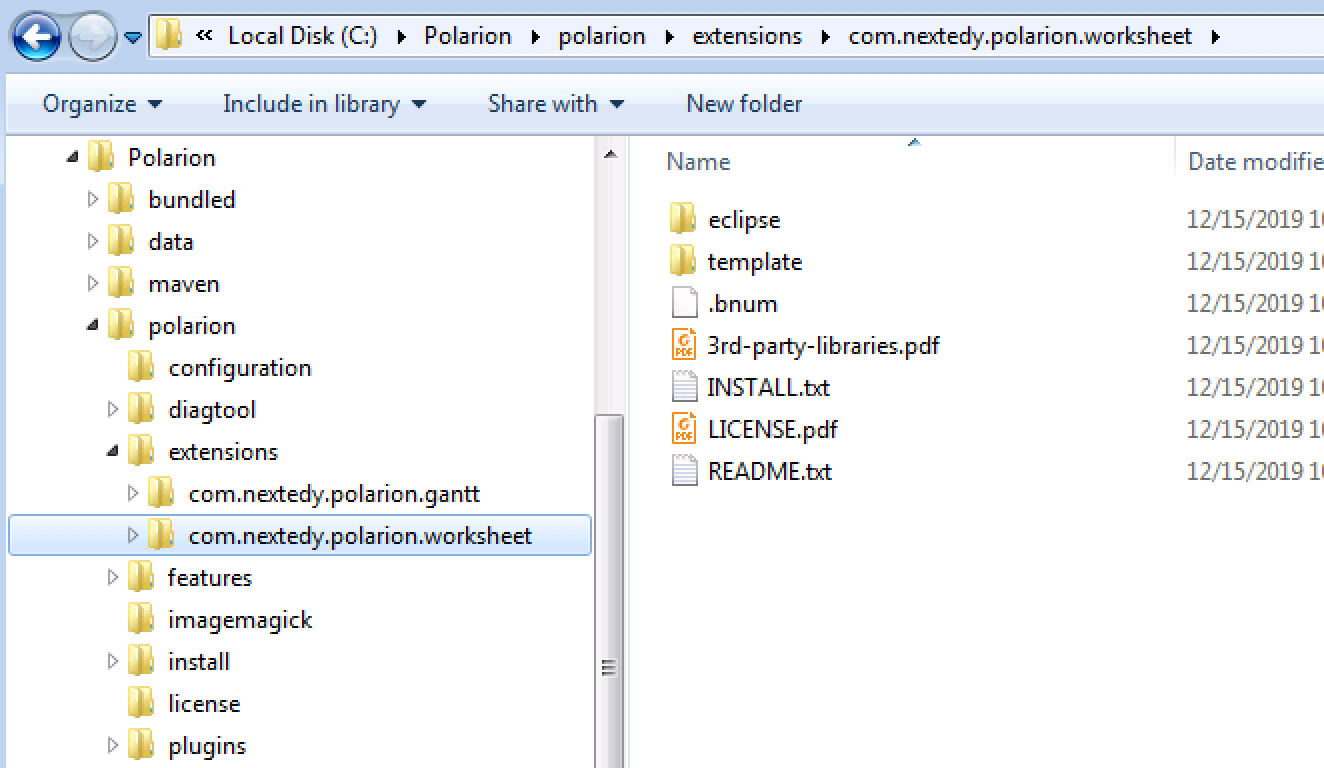Click the LICENSE.pdf PDF icon
The width and height of the screenshot is (1324, 768).
pyautogui.click(x=684, y=429)
